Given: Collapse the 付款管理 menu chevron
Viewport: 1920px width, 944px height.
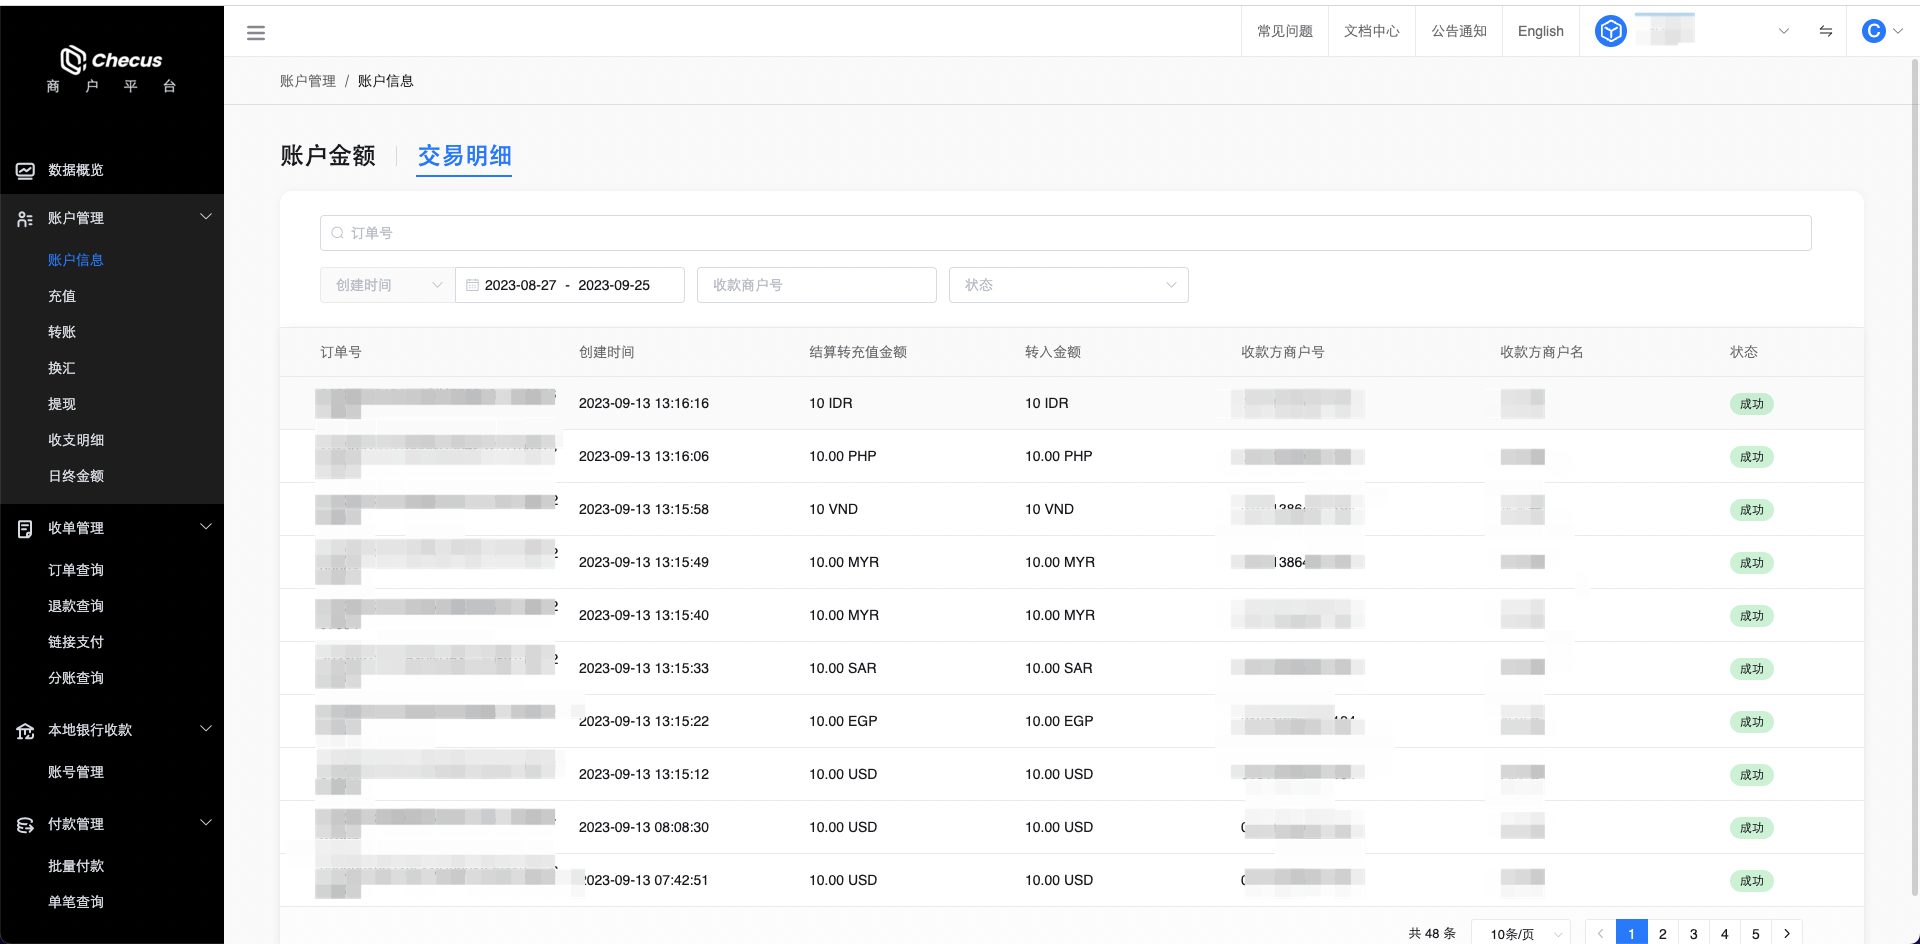Looking at the screenshot, I should tap(206, 823).
